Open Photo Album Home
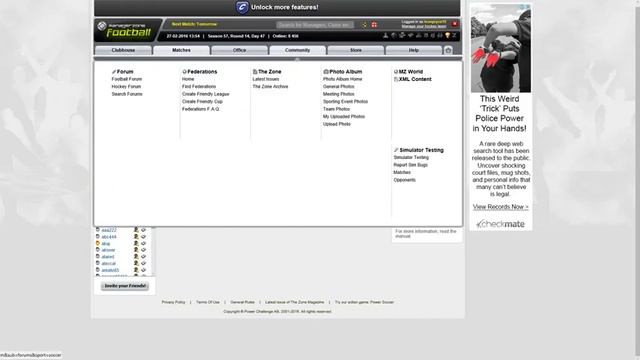The width and height of the screenshot is (640, 360). 342,79
